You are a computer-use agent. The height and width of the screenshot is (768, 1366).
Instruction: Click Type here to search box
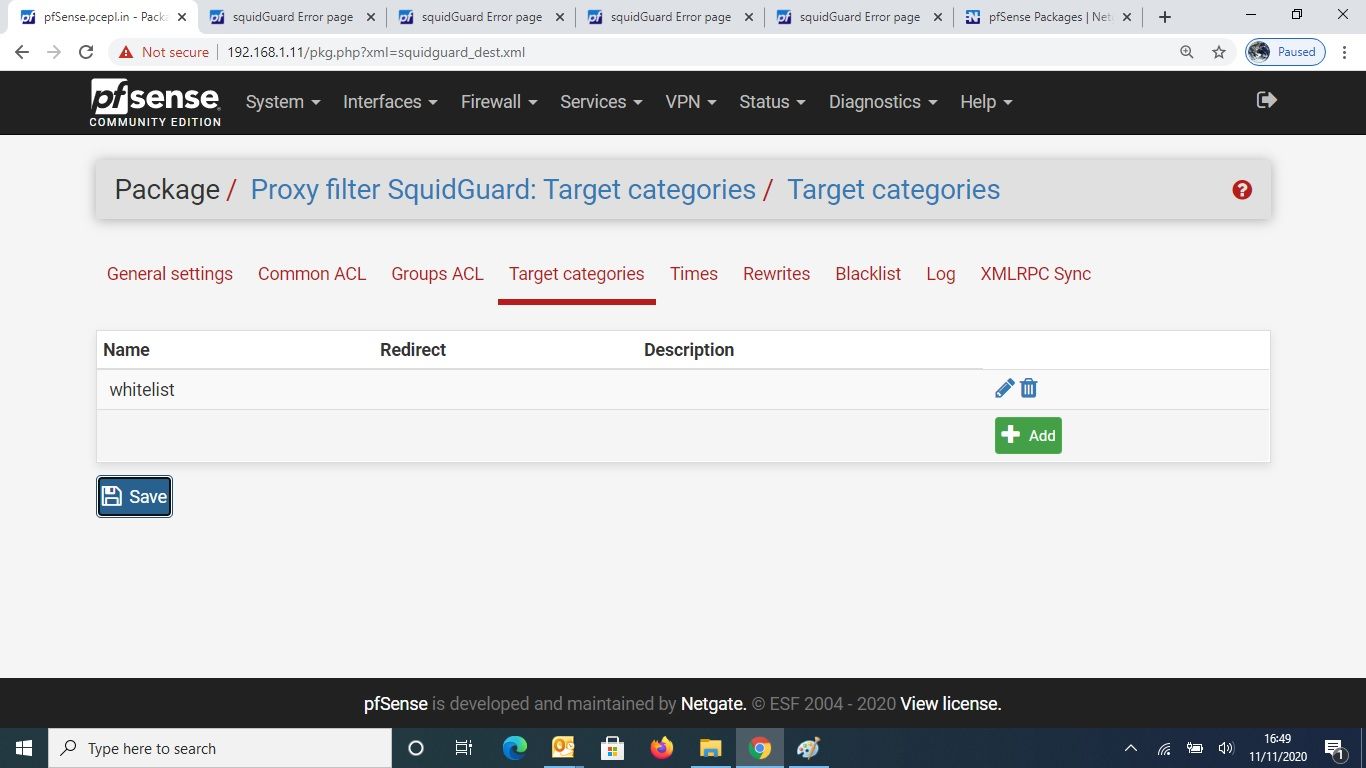pyautogui.click(x=220, y=748)
